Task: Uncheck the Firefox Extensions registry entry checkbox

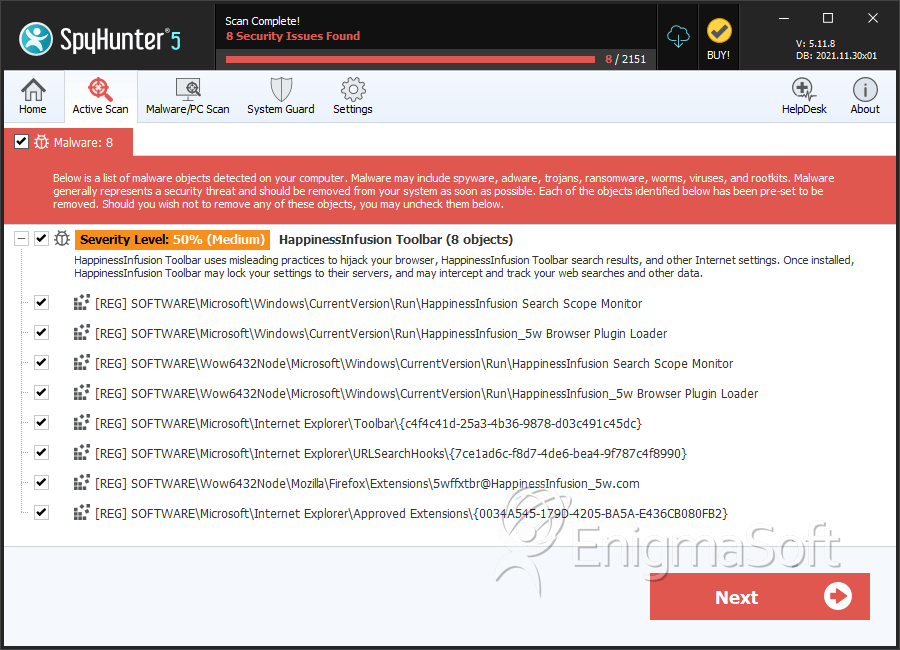Action: pyautogui.click(x=41, y=482)
